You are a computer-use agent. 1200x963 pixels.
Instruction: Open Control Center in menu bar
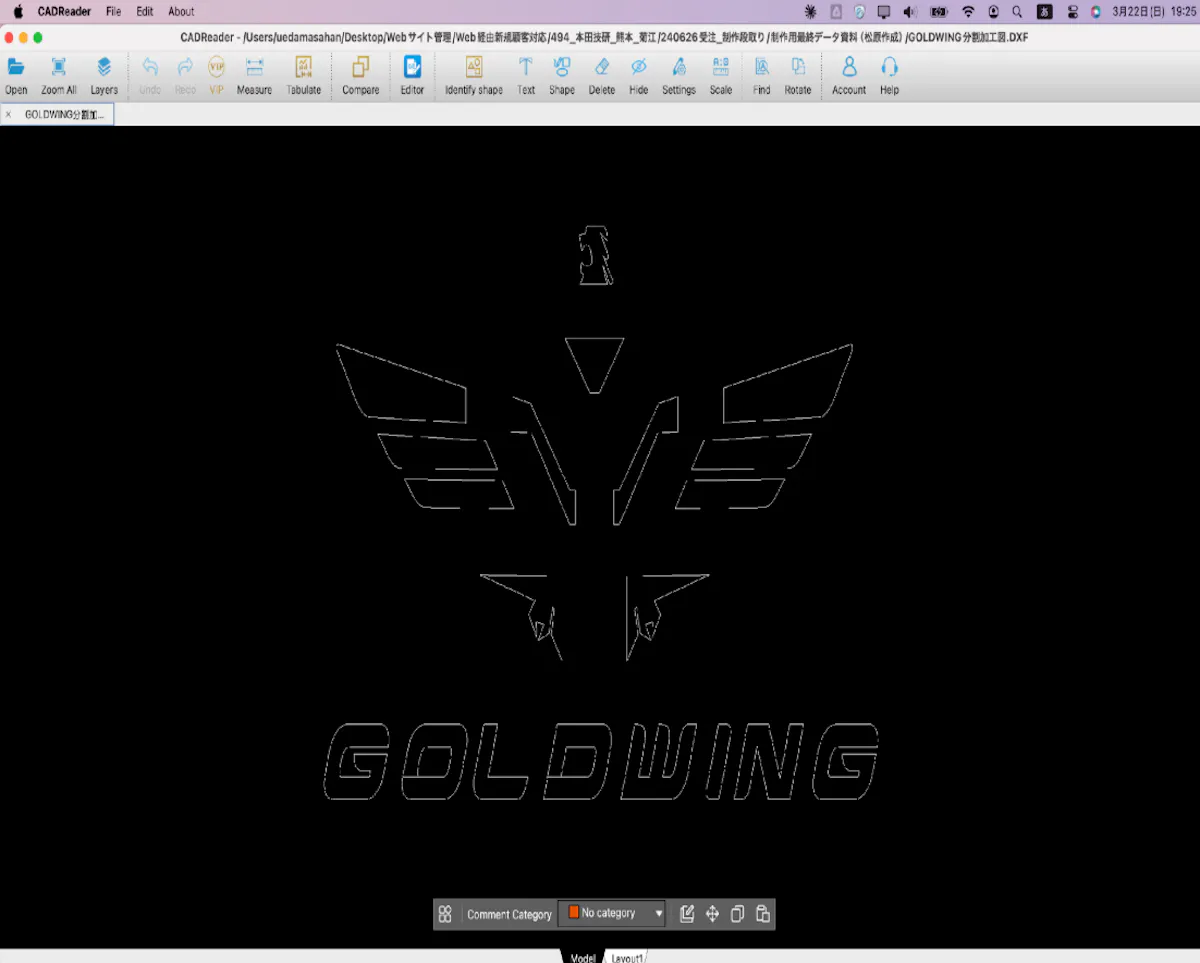pyautogui.click(x=1073, y=12)
